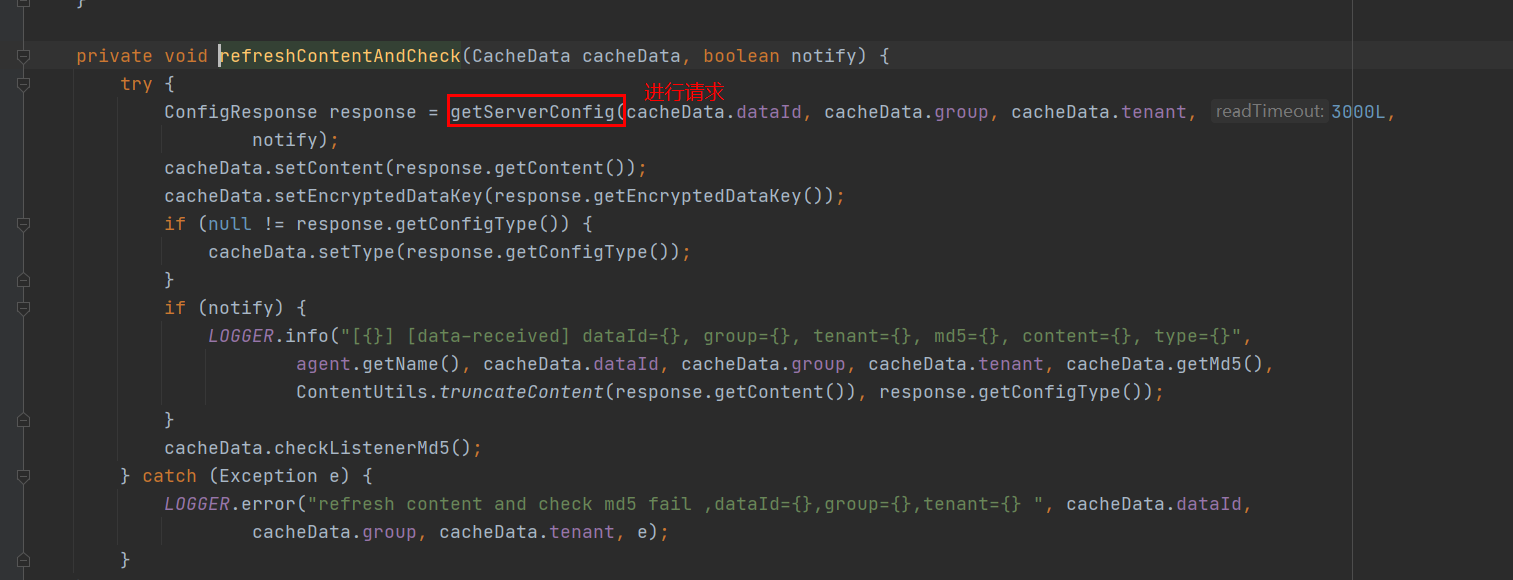Click the getName method call
This screenshot has width=1513, height=580.
click(400, 364)
